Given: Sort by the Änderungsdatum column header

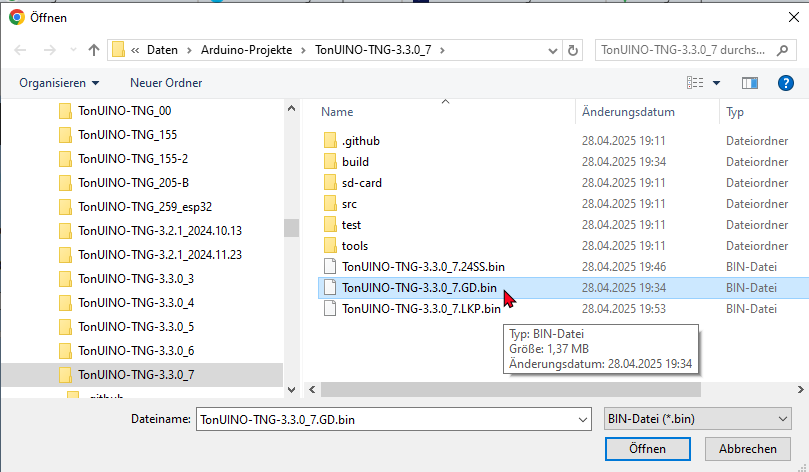Looking at the screenshot, I should point(628,112).
